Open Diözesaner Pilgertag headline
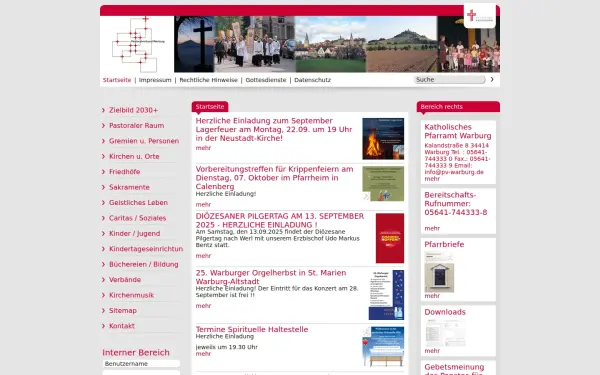The width and height of the screenshot is (600, 375). 280,220
